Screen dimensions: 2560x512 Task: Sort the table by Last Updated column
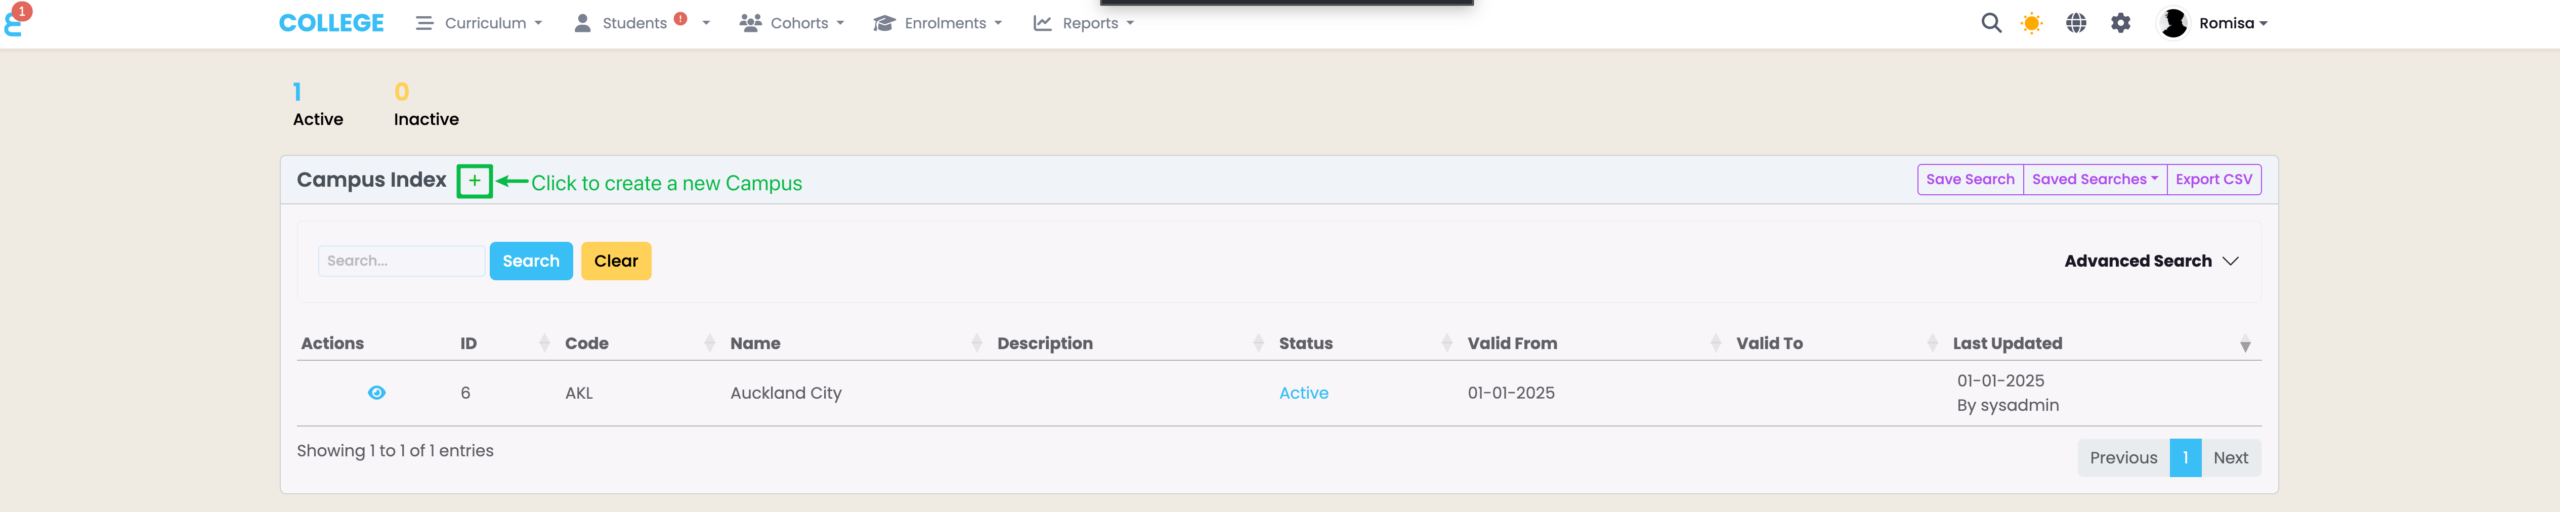(x=2007, y=343)
